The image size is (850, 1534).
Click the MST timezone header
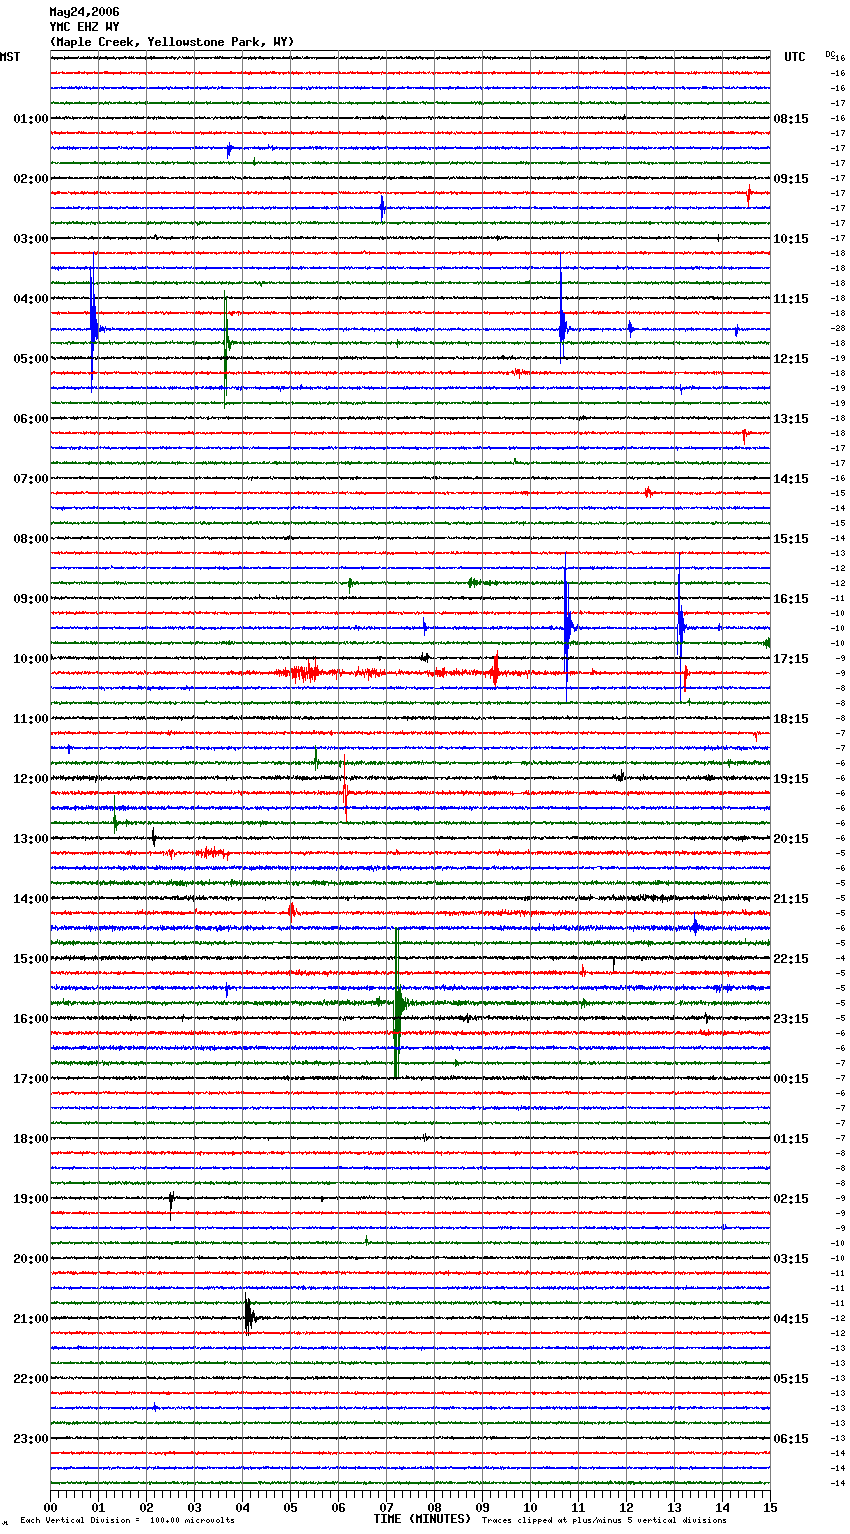[10, 57]
